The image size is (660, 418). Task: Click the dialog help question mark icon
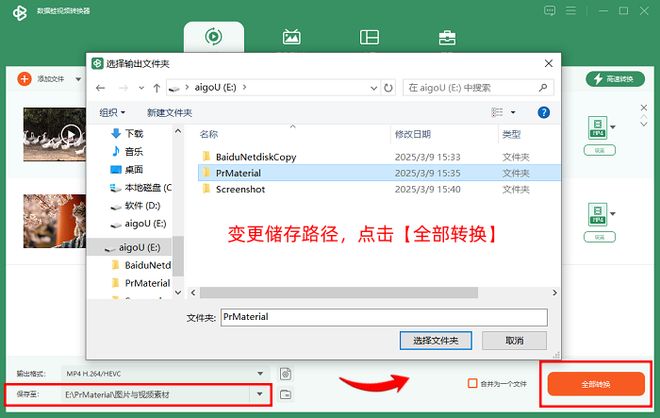point(544,113)
